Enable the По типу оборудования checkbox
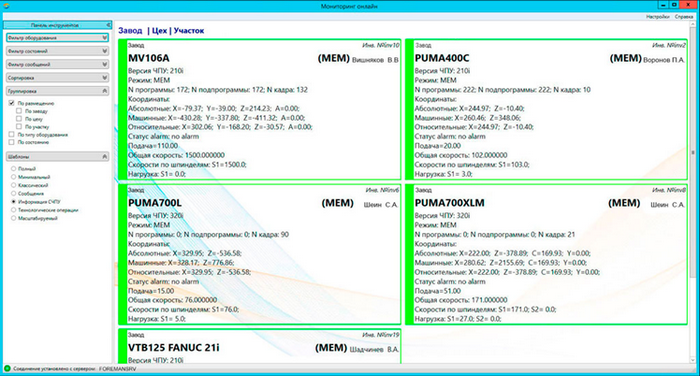 (x=12, y=134)
